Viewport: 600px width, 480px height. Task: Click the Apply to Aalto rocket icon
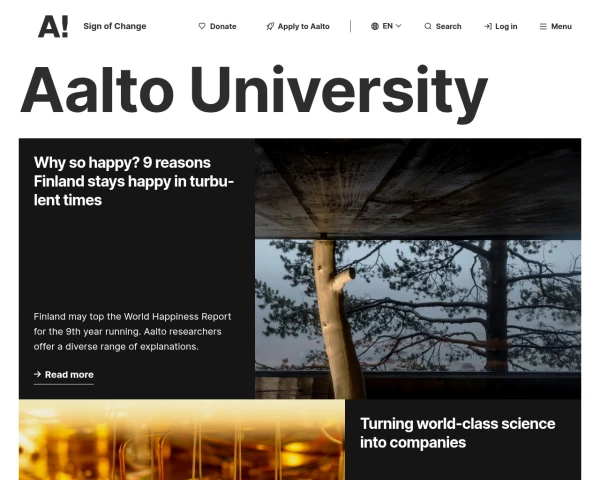click(x=270, y=26)
